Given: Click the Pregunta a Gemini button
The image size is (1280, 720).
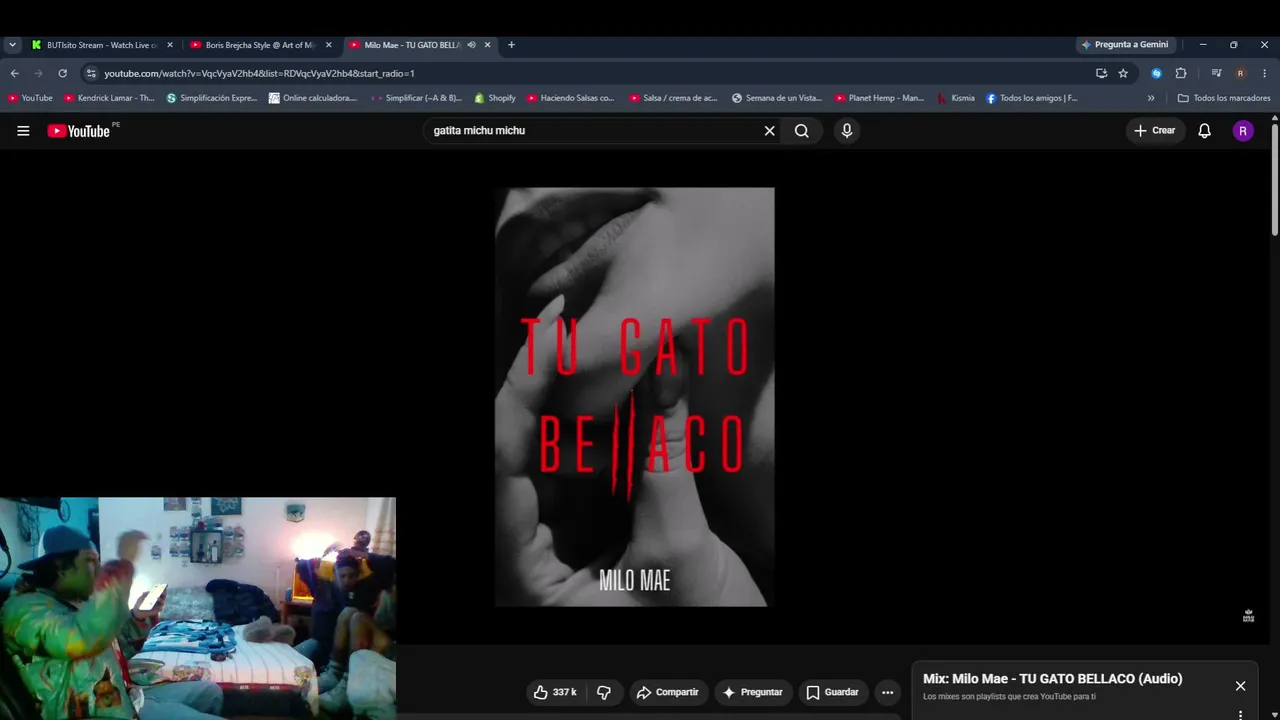Looking at the screenshot, I should (x=1125, y=45).
